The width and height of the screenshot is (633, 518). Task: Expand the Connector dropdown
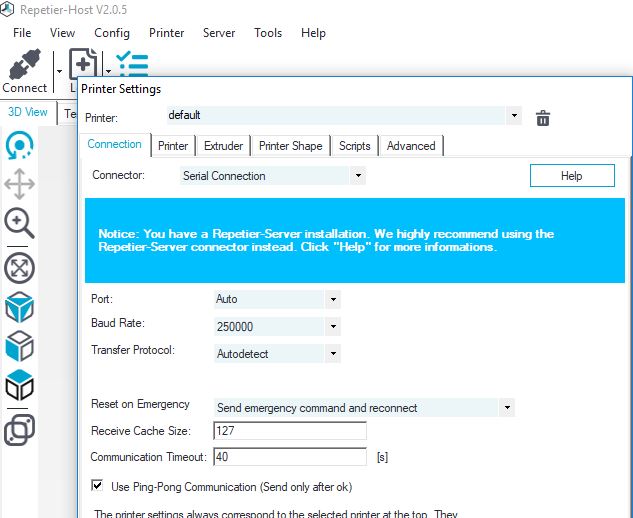click(x=272, y=176)
